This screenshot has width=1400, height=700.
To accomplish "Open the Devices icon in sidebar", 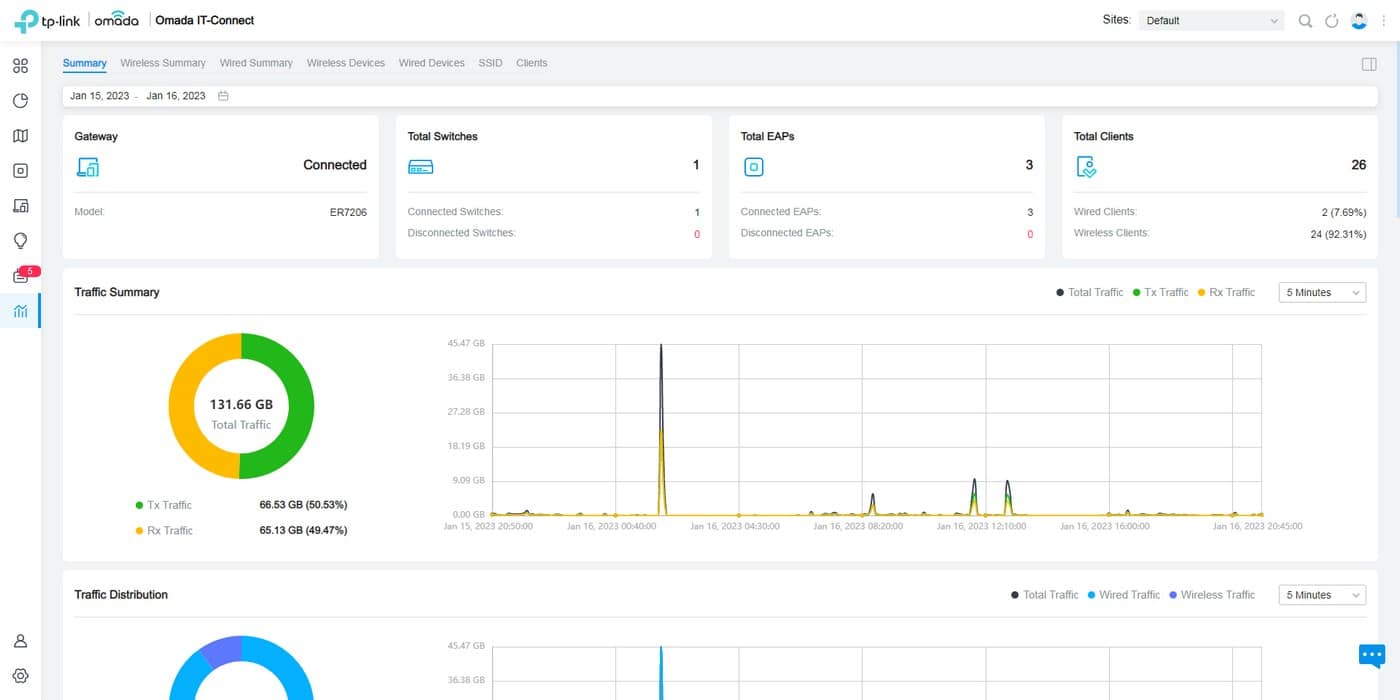I will [x=20, y=171].
